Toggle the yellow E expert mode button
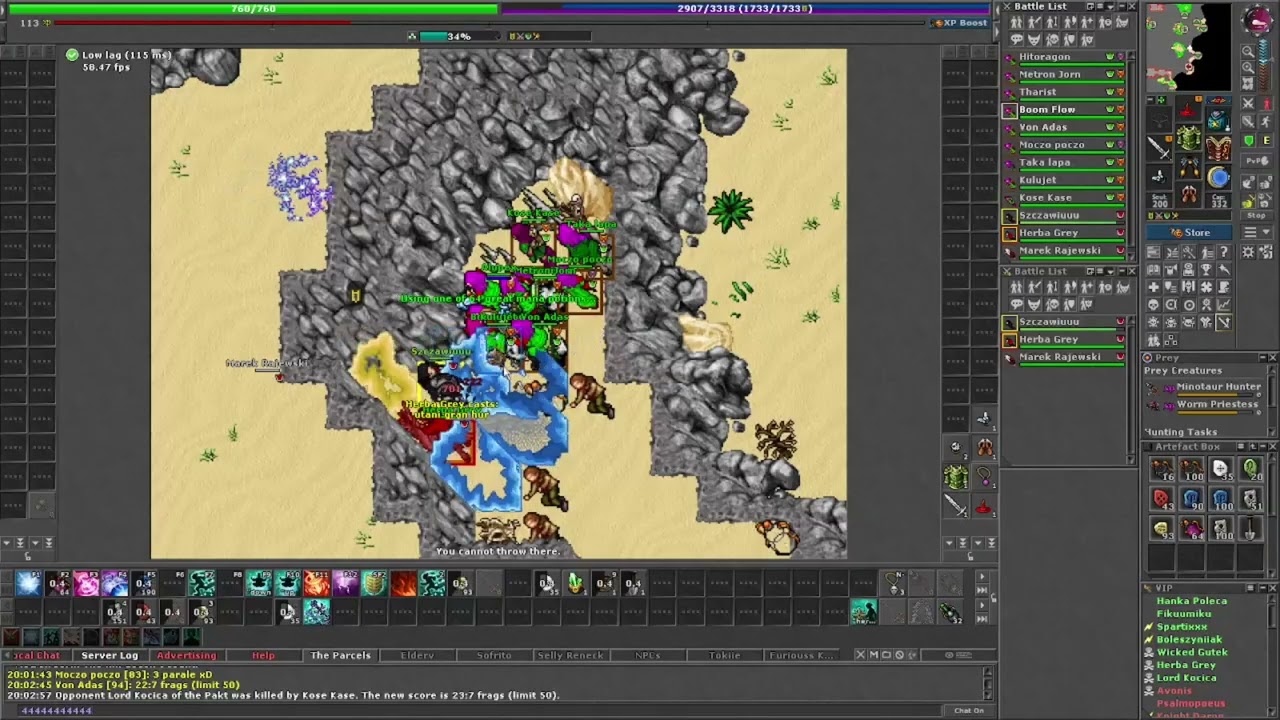 click(x=1266, y=141)
